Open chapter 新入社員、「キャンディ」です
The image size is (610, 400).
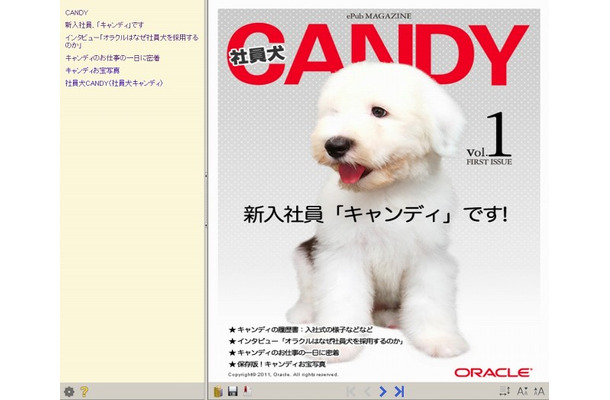pyautogui.click(x=104, y=25)
